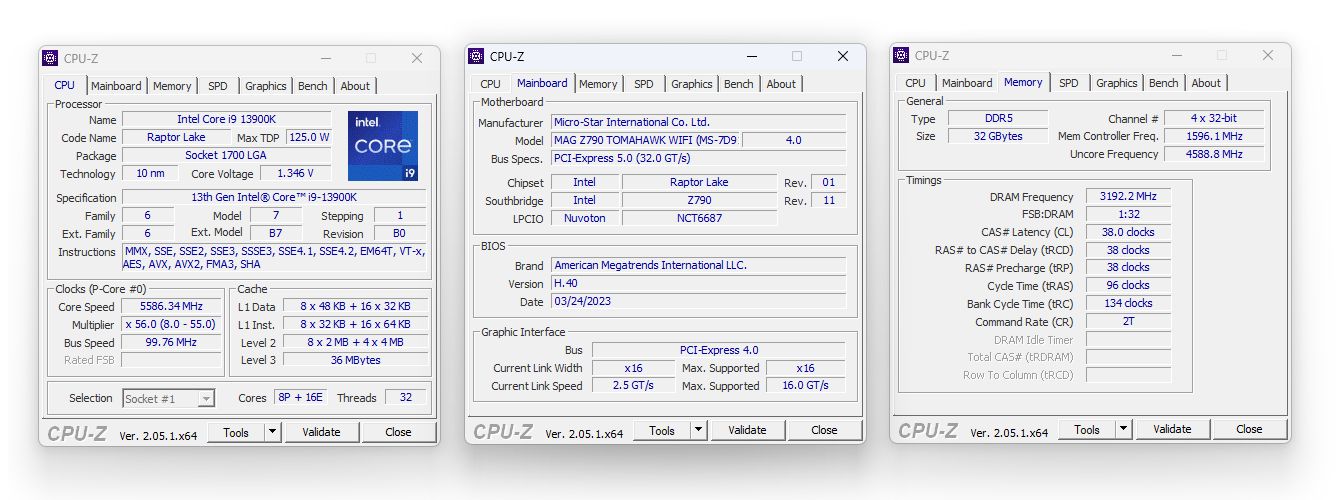Switch to Mainboard tab in right Memory window
This screenshot has height=500, width=1340.
[x=967, y=83]
